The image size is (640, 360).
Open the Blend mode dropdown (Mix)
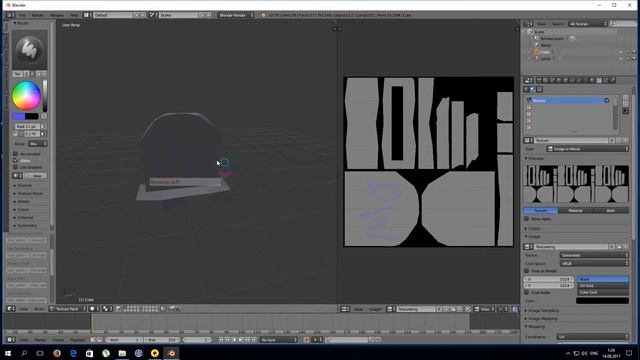(37, 144)
